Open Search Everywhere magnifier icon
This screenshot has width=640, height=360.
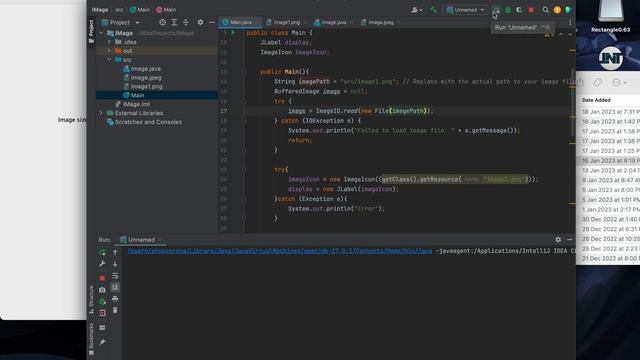click(546, 10)
